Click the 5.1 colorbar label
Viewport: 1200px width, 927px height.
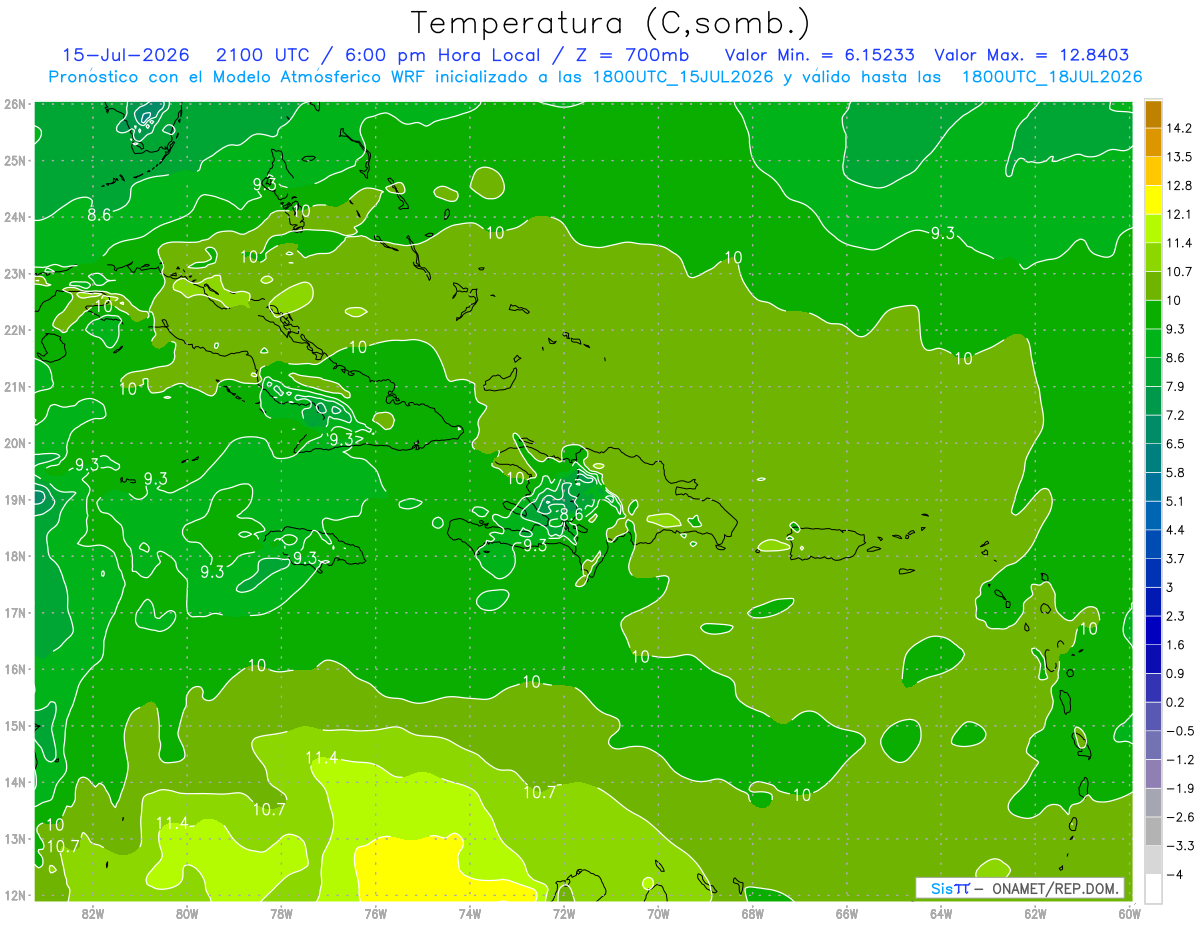point(1176,501)
